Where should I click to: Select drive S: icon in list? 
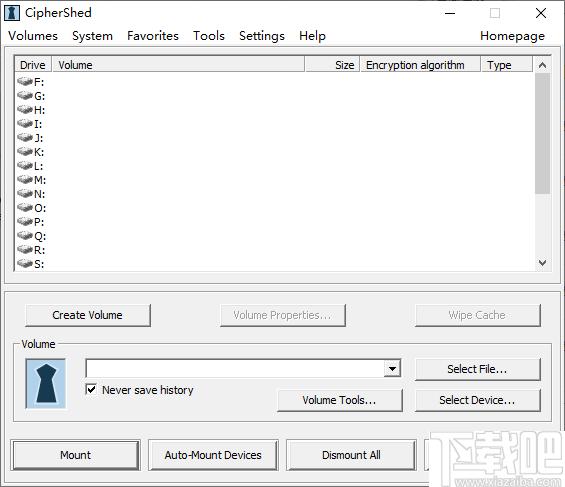pyautogui.click(x=25, y=264)
